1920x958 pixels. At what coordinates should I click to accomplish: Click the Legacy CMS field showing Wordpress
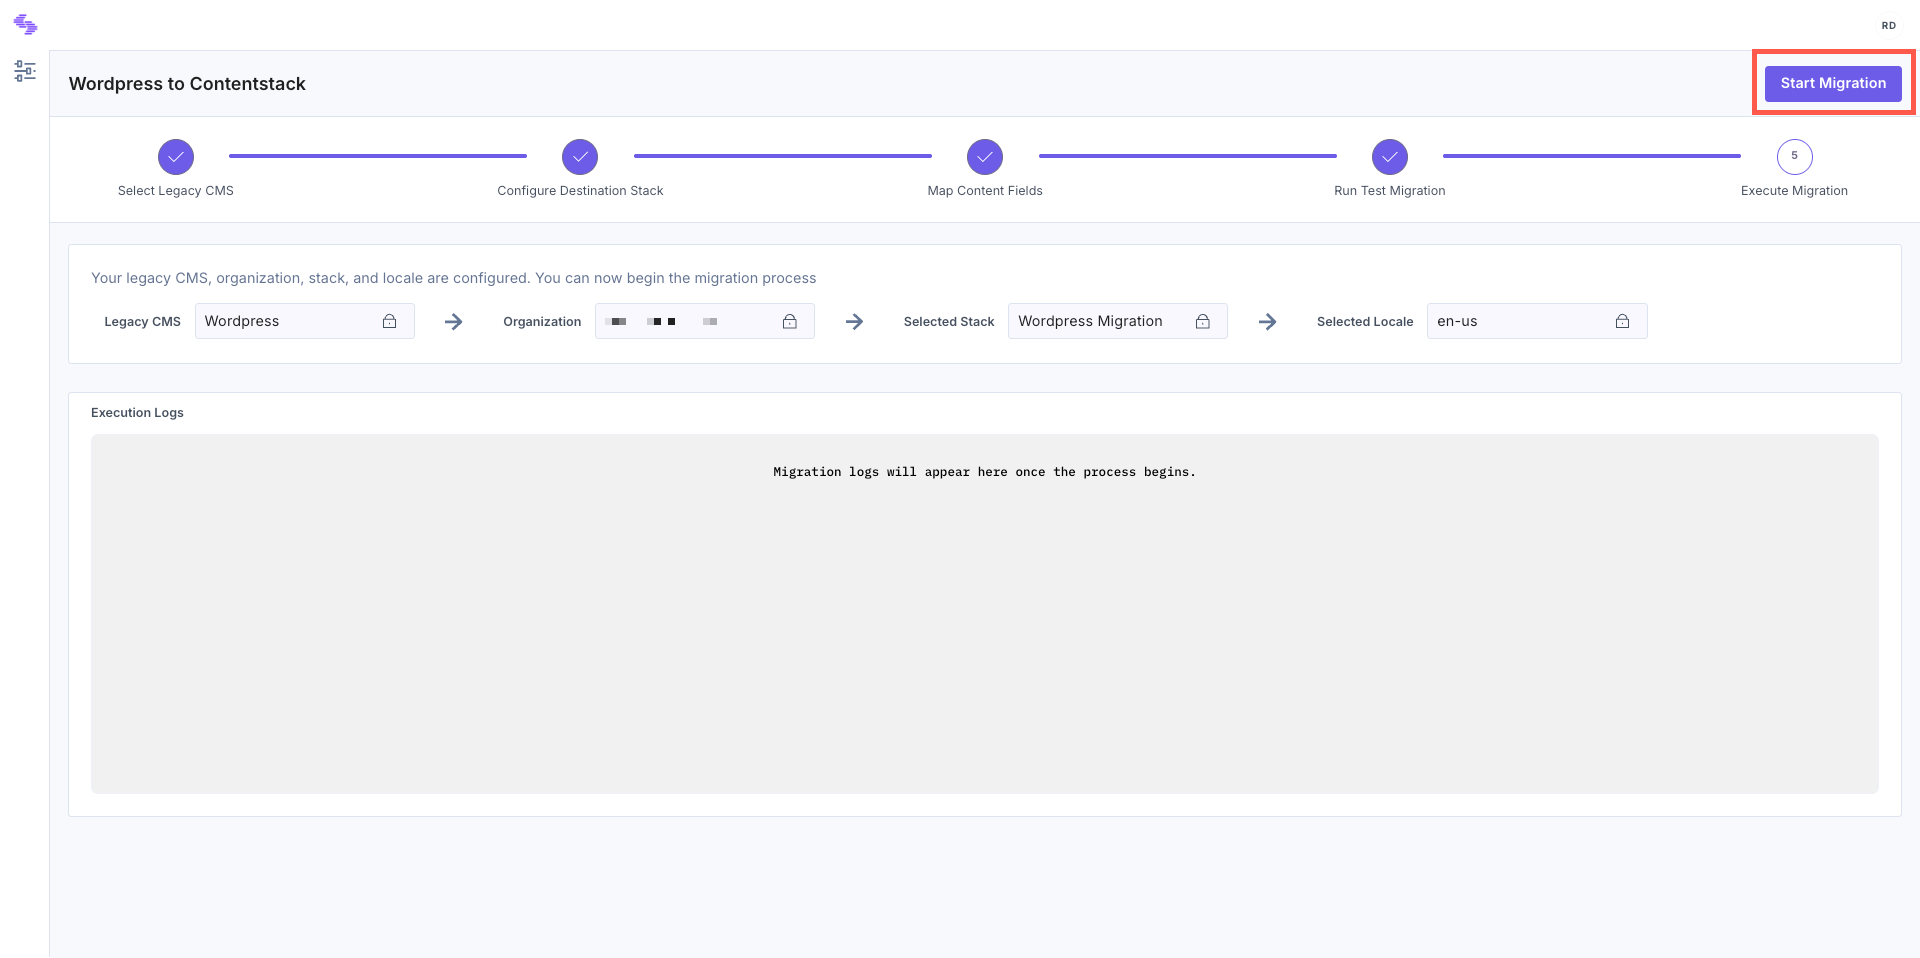click(305, 321)
